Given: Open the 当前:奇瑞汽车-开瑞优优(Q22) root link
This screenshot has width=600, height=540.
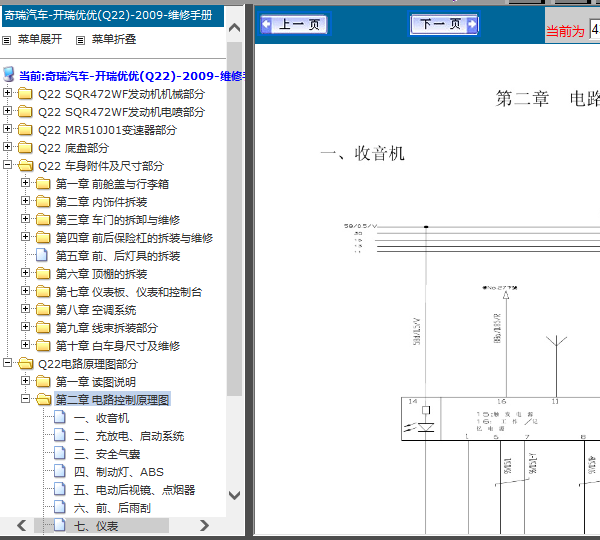Looking at the screenshot, I should 132,76.
